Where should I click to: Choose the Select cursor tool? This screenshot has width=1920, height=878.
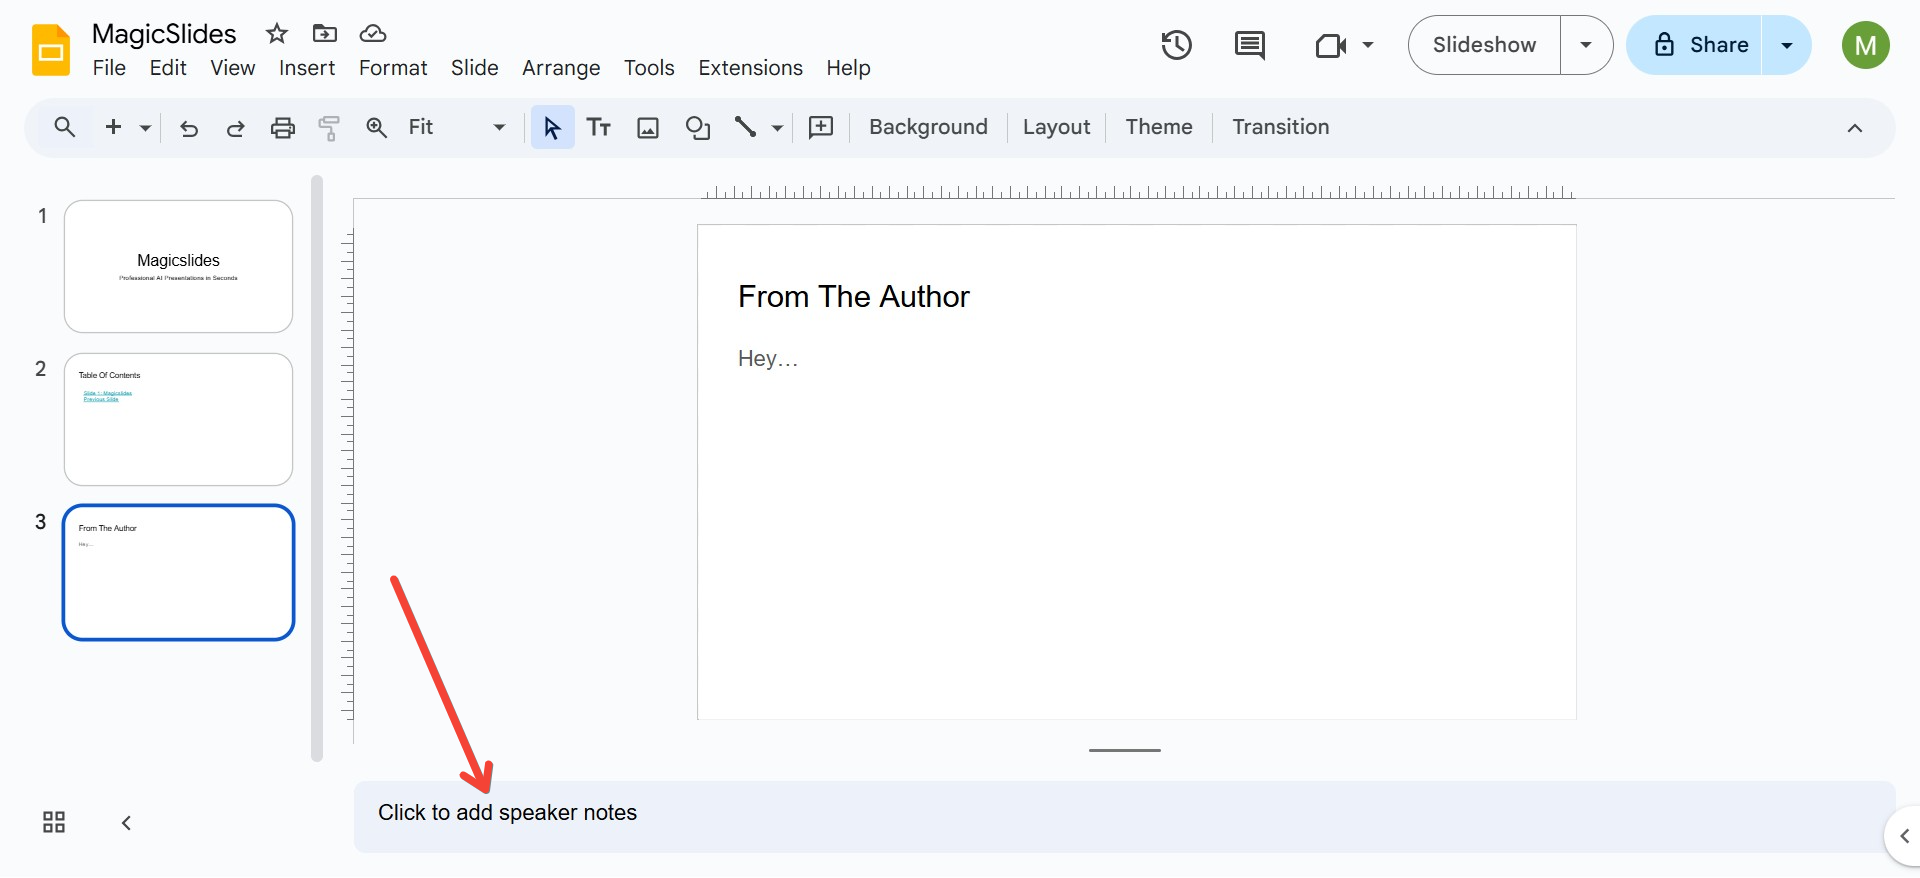tap(552, 127)
